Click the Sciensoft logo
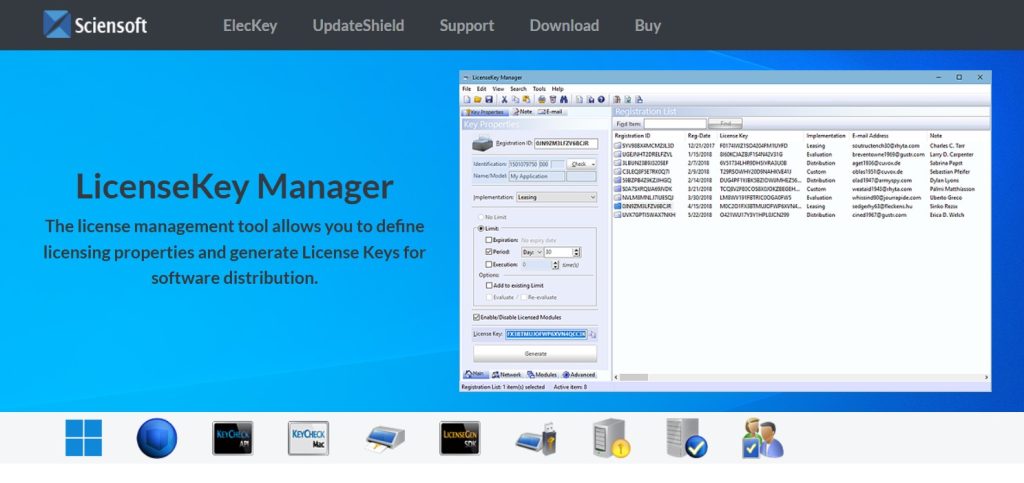The height and width of the screenshot is (483, 1024). click(x=95, y=25)
